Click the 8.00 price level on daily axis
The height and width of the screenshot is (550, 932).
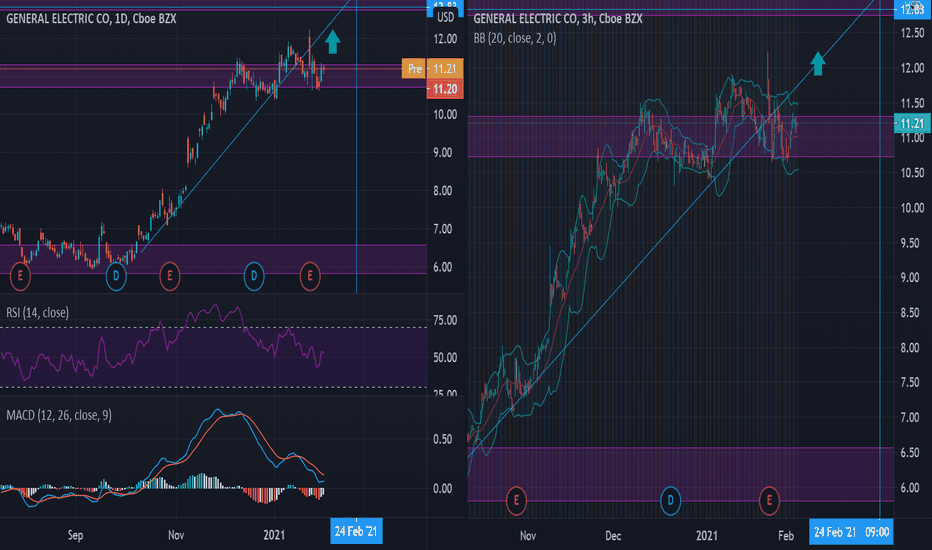443,190
